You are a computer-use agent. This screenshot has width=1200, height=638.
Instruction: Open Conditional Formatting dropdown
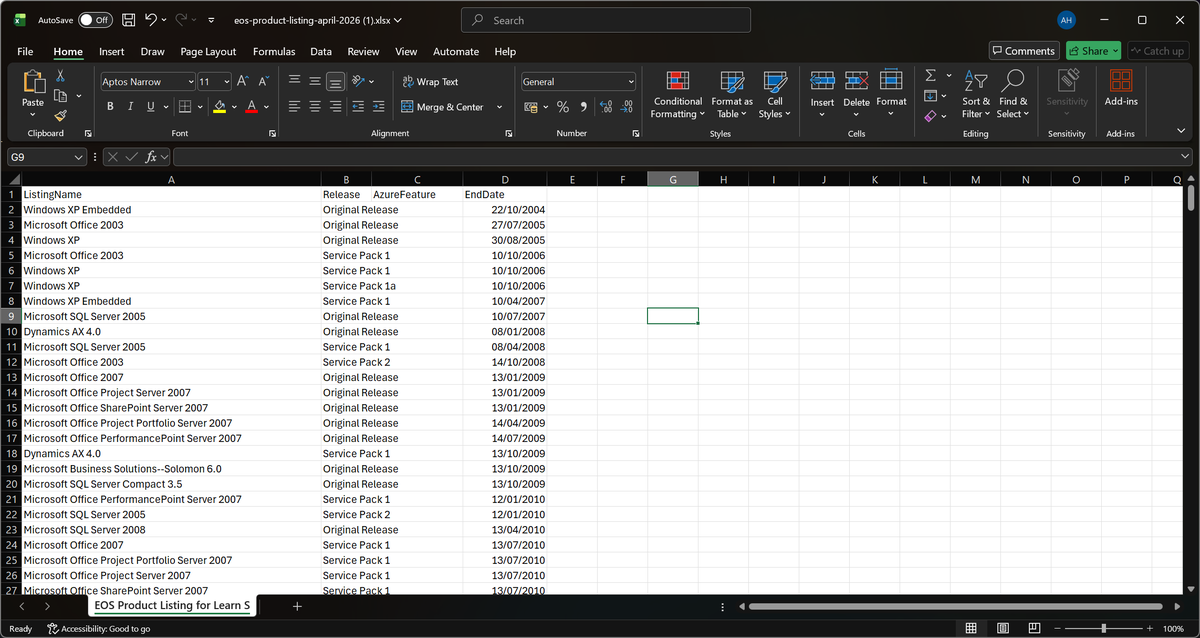678,94
